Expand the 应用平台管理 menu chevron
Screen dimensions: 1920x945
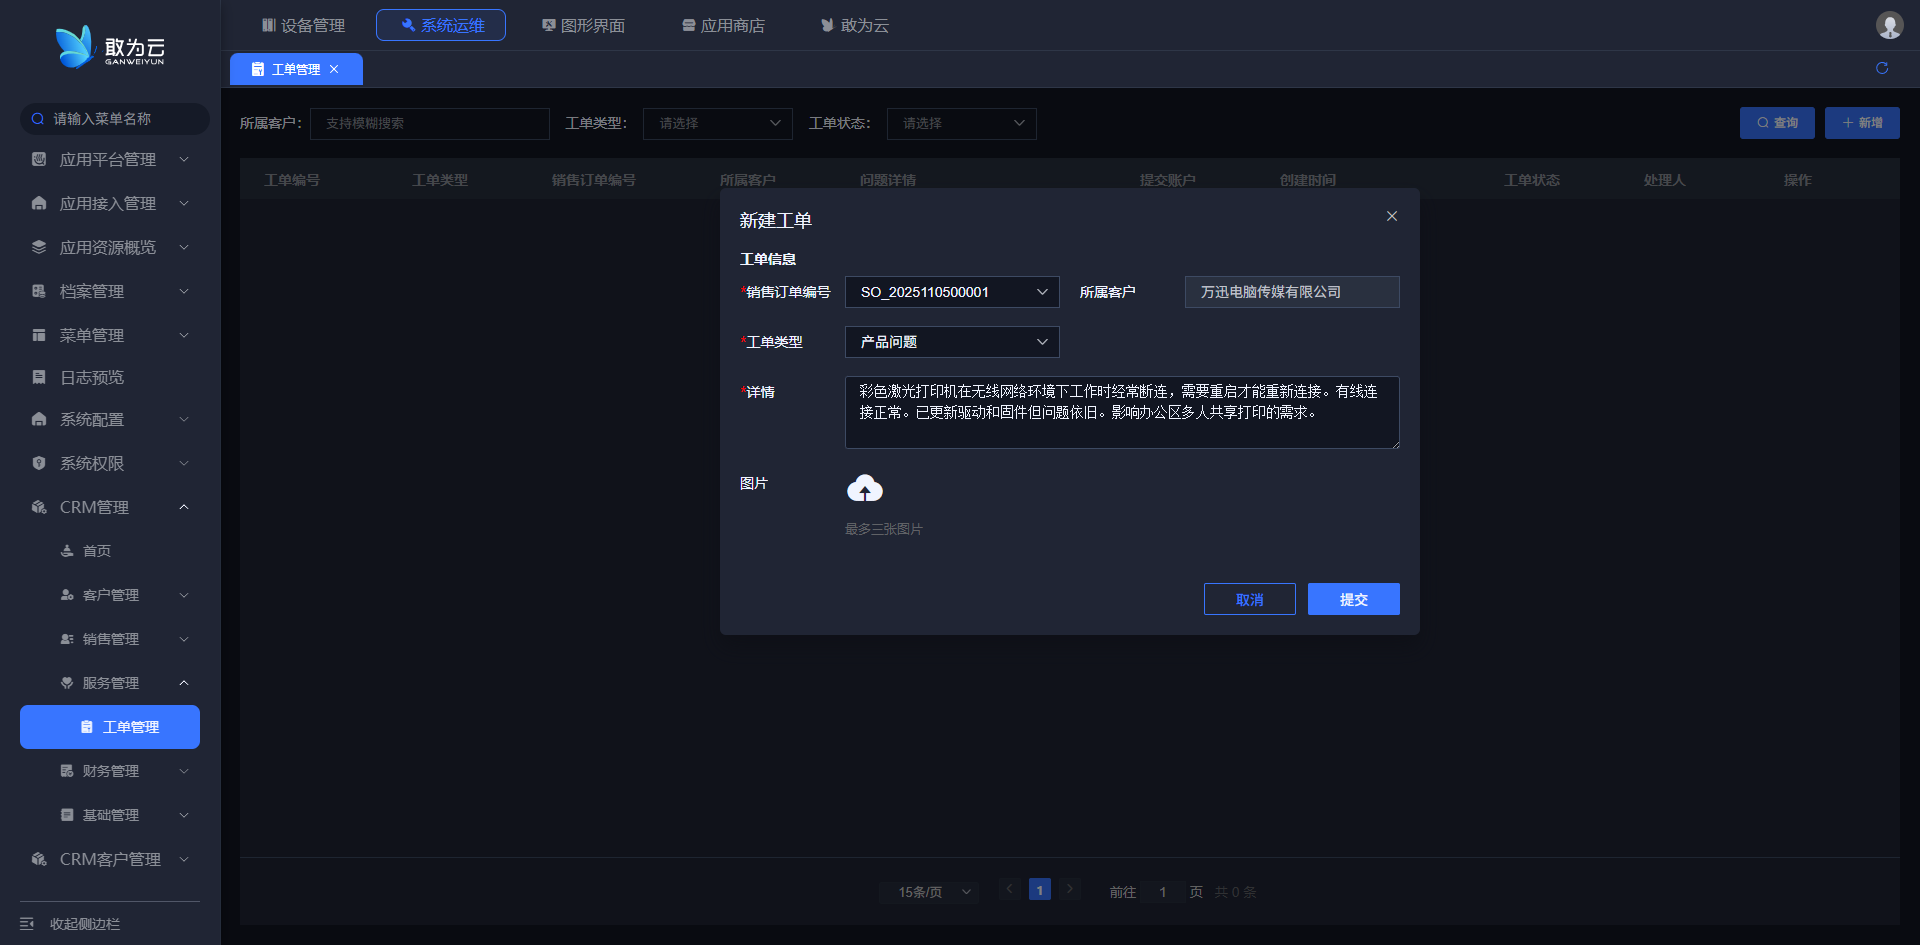184,159
